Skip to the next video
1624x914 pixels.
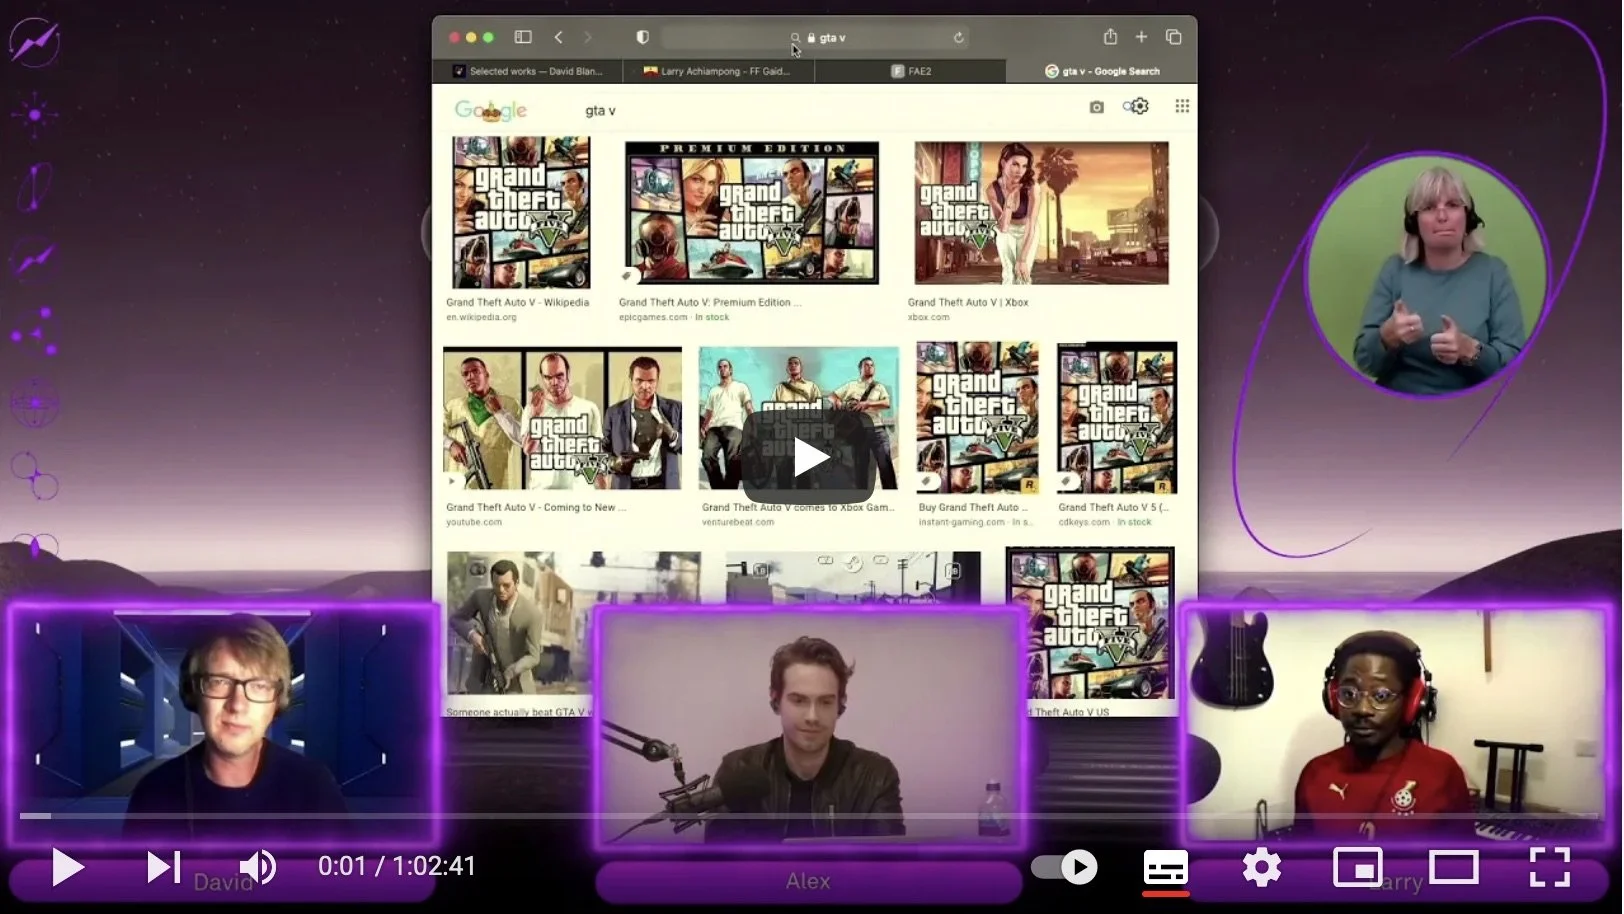coord(164,867)
